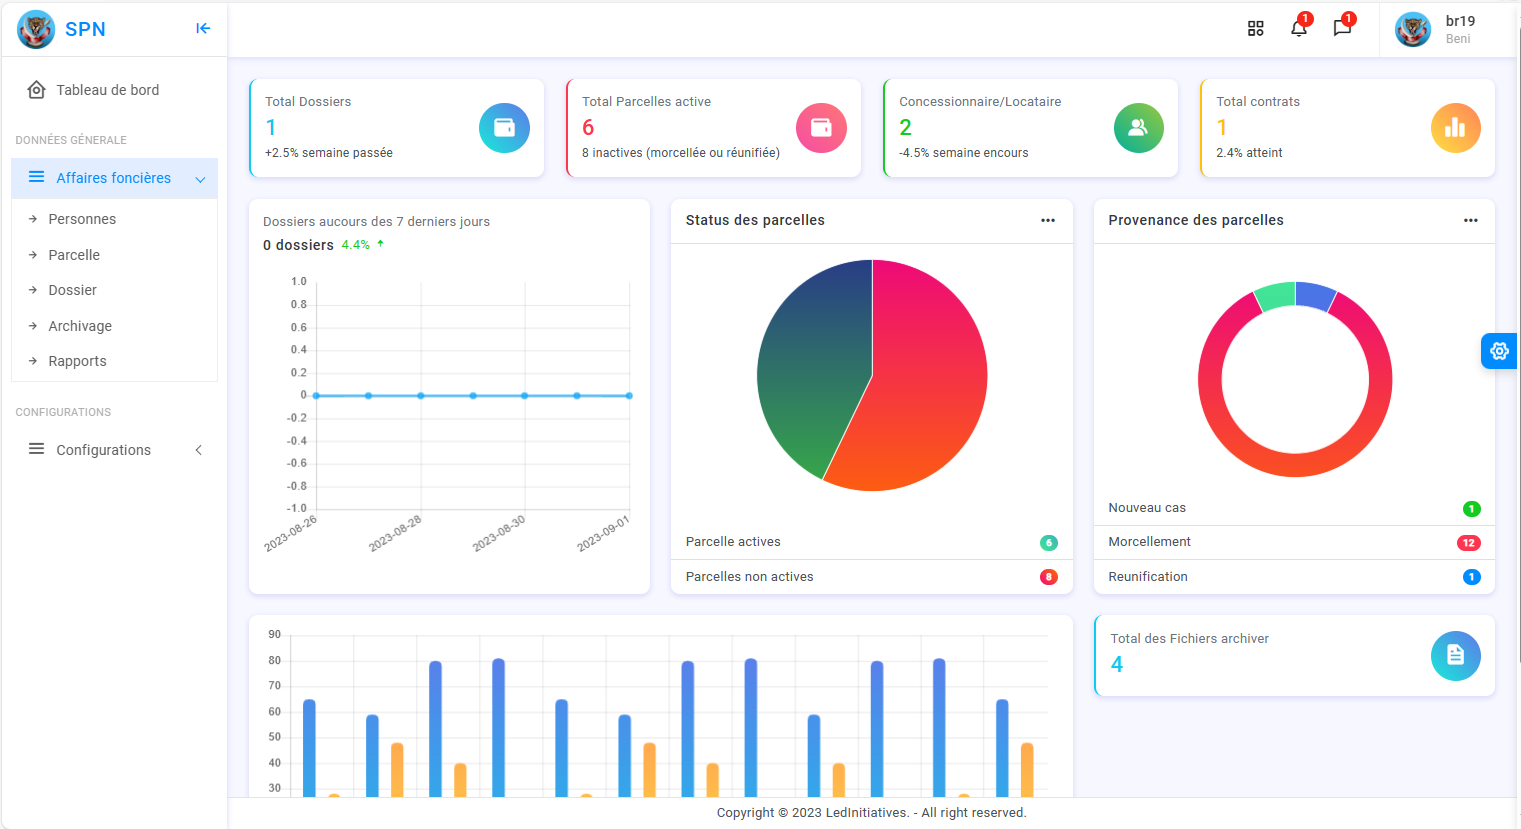Open the br19 user profile avatar

point(1412,30)
